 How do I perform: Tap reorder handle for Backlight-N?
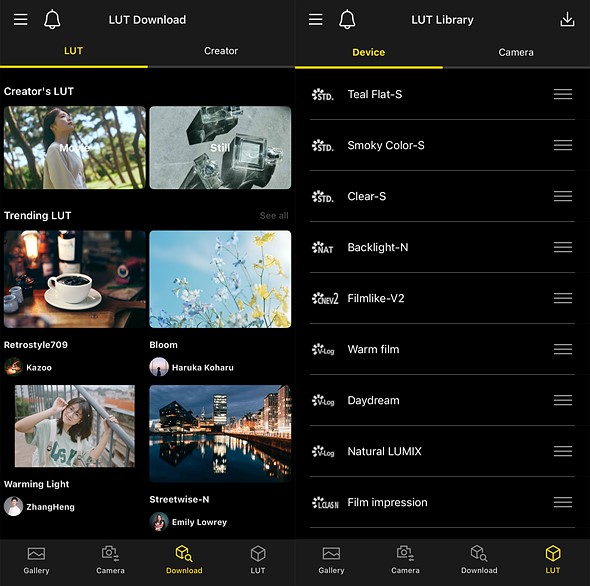click(563, 247)
